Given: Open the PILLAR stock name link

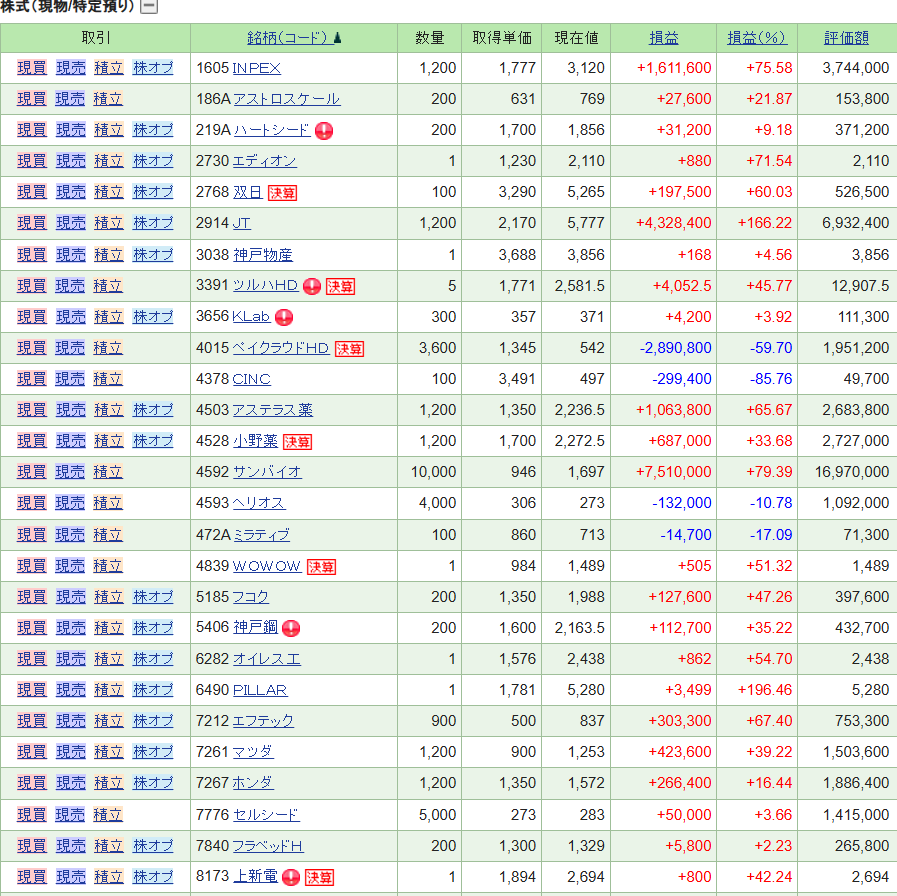Looking at the screenshot, I should tap(260, 690).
